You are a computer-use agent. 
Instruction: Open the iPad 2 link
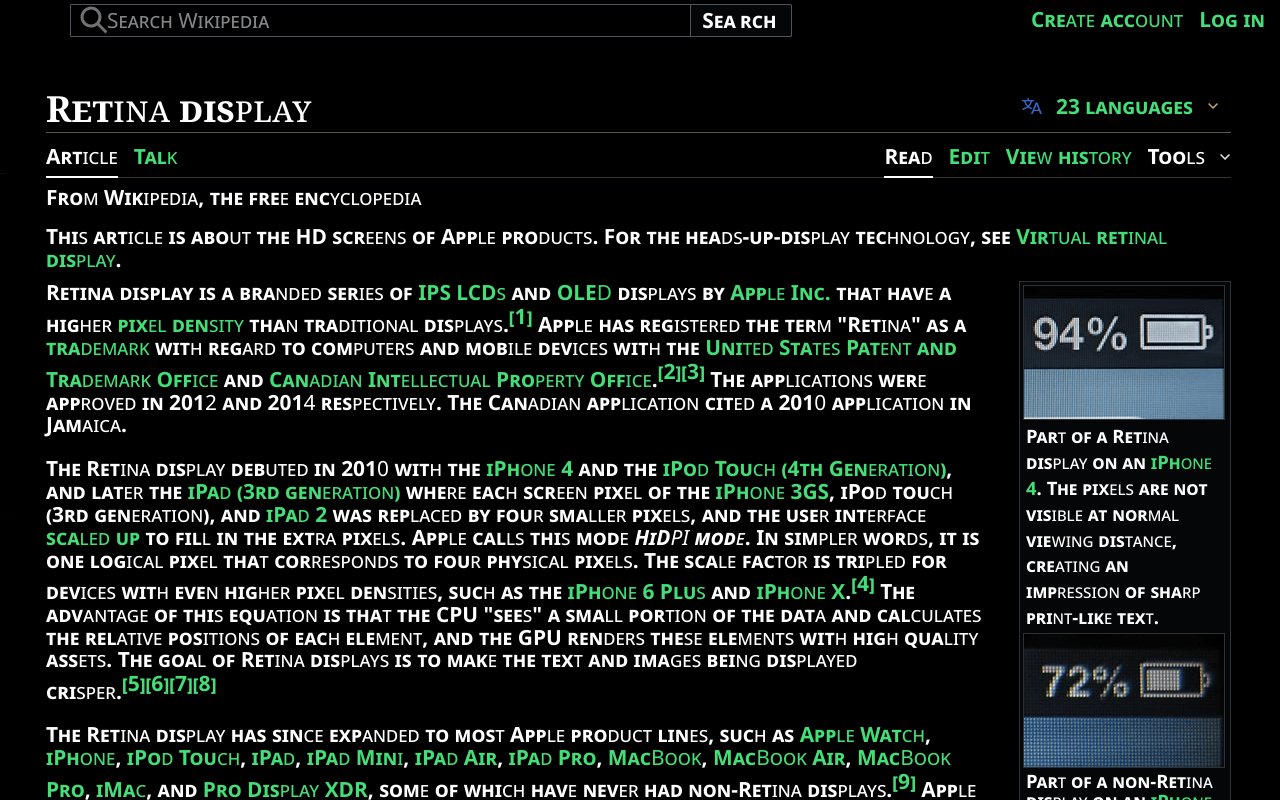pyautogui.click(x=296, y=515)
